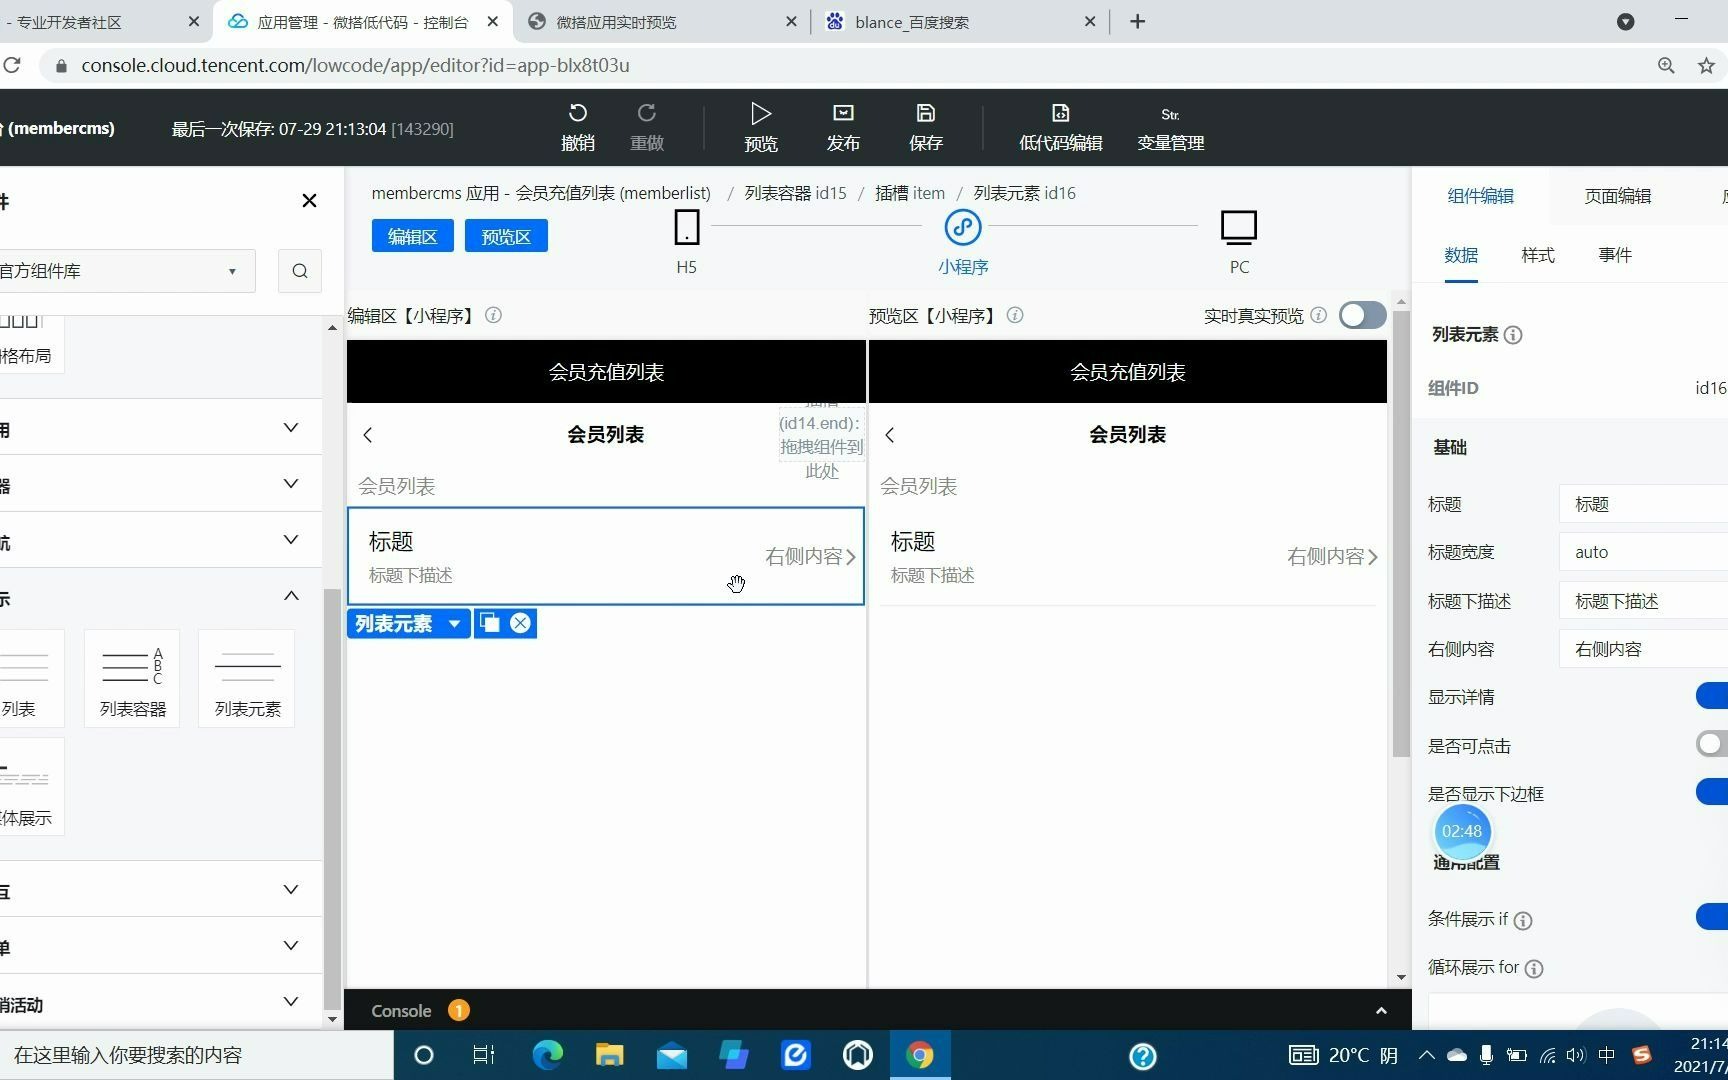Bookmark page with star icon
1728x1080 pixels.
[1706, 65]
